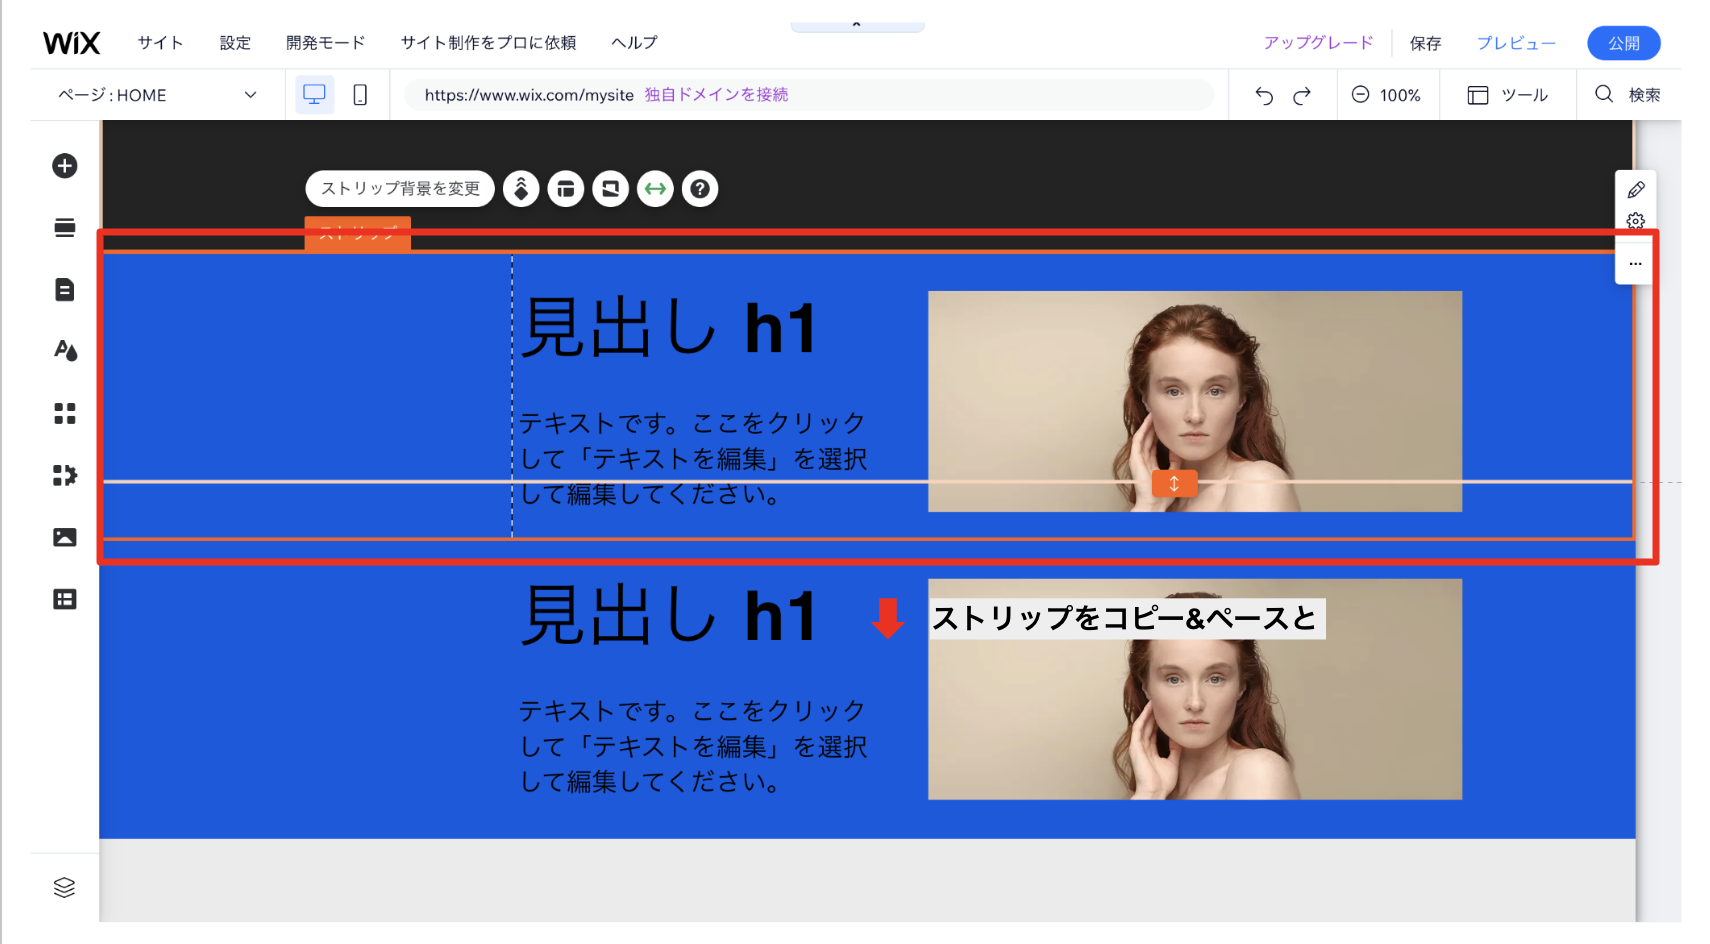Open scroll effects for the selected strip
The image size is (1710, 944).
click(x=521, y=188)
